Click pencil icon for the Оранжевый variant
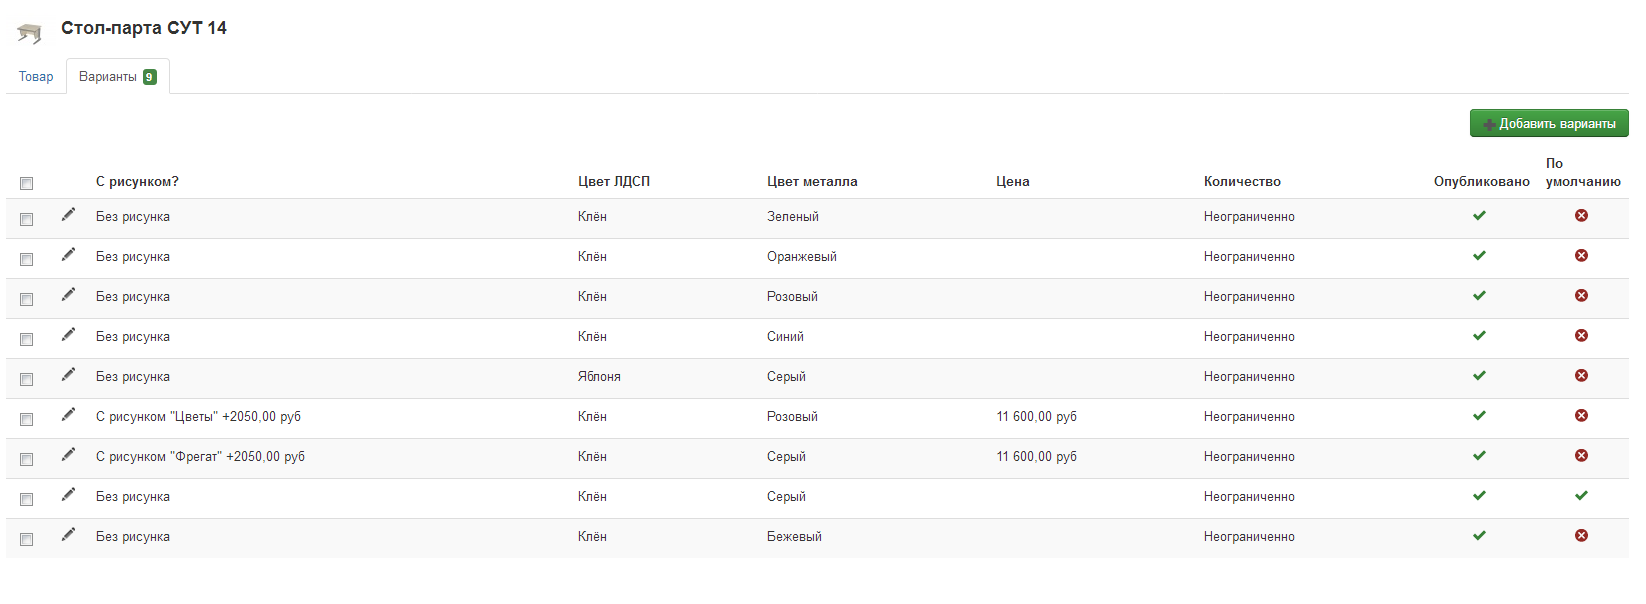 tap(68, 255)
